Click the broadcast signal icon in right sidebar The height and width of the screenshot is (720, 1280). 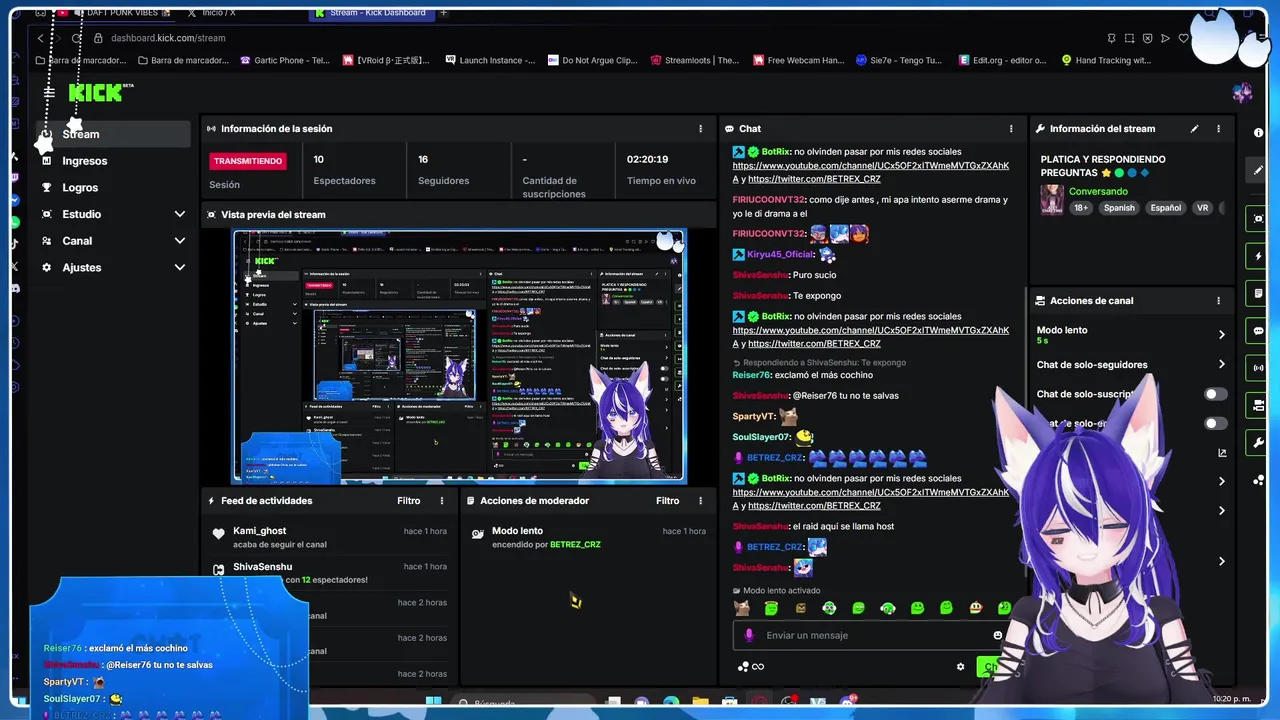1258,368
